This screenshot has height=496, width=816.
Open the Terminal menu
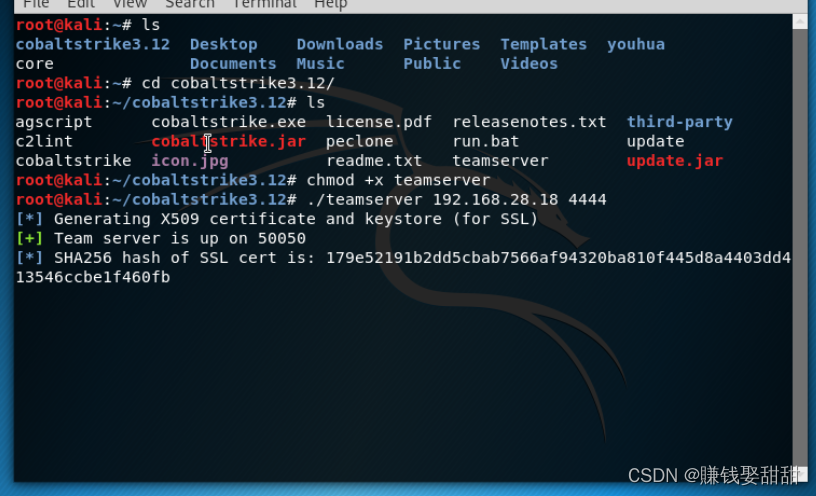tap(264, 4)
